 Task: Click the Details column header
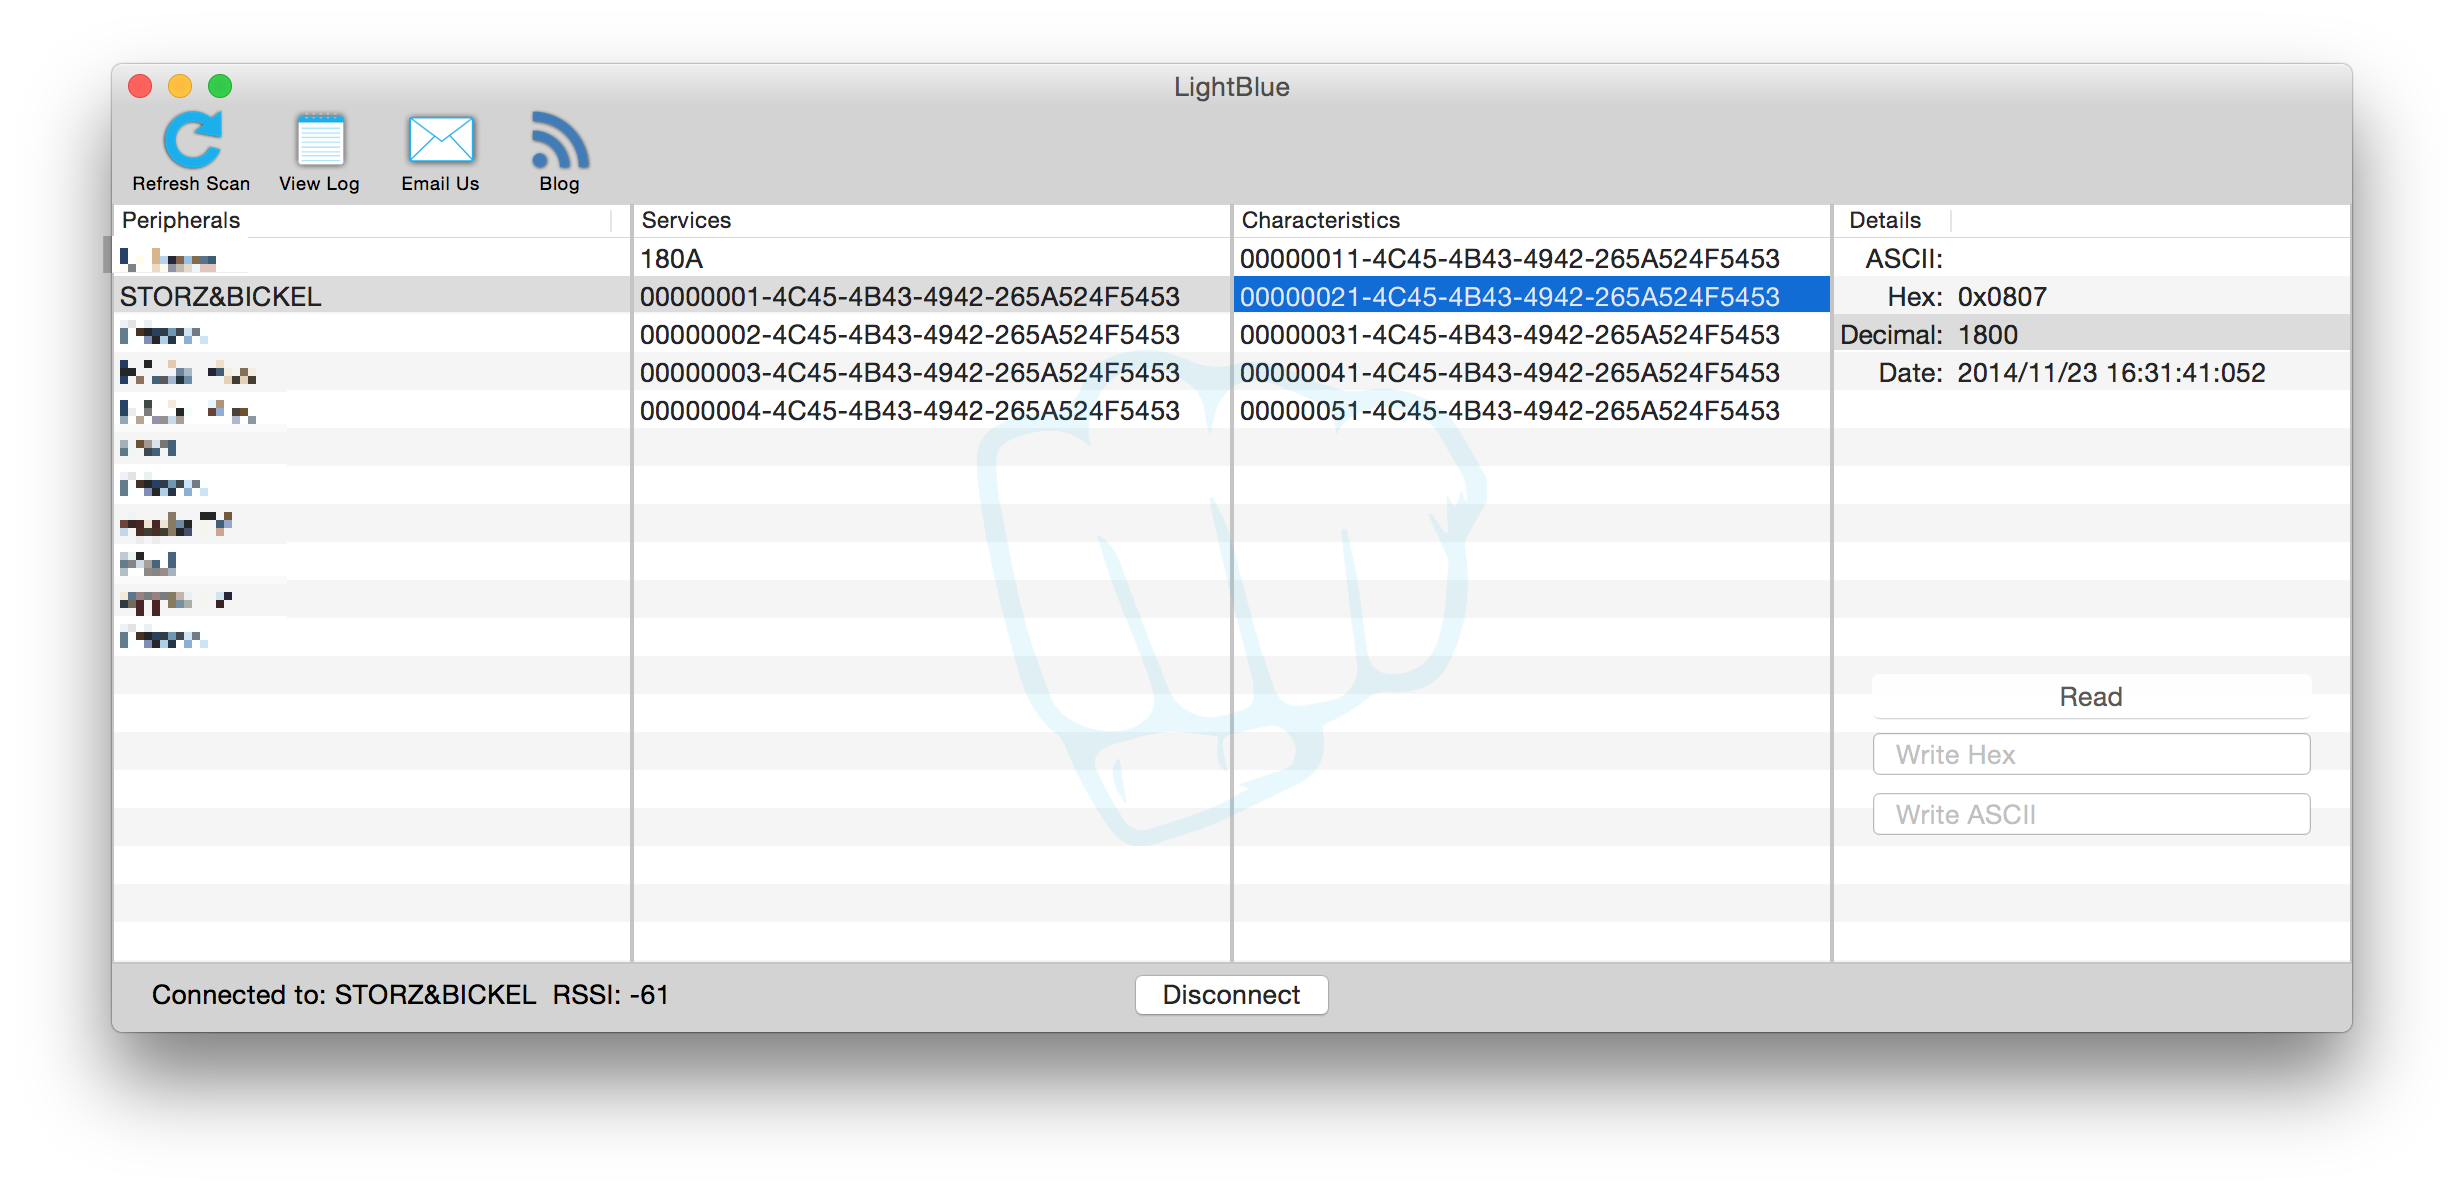tap(1892, 220)
